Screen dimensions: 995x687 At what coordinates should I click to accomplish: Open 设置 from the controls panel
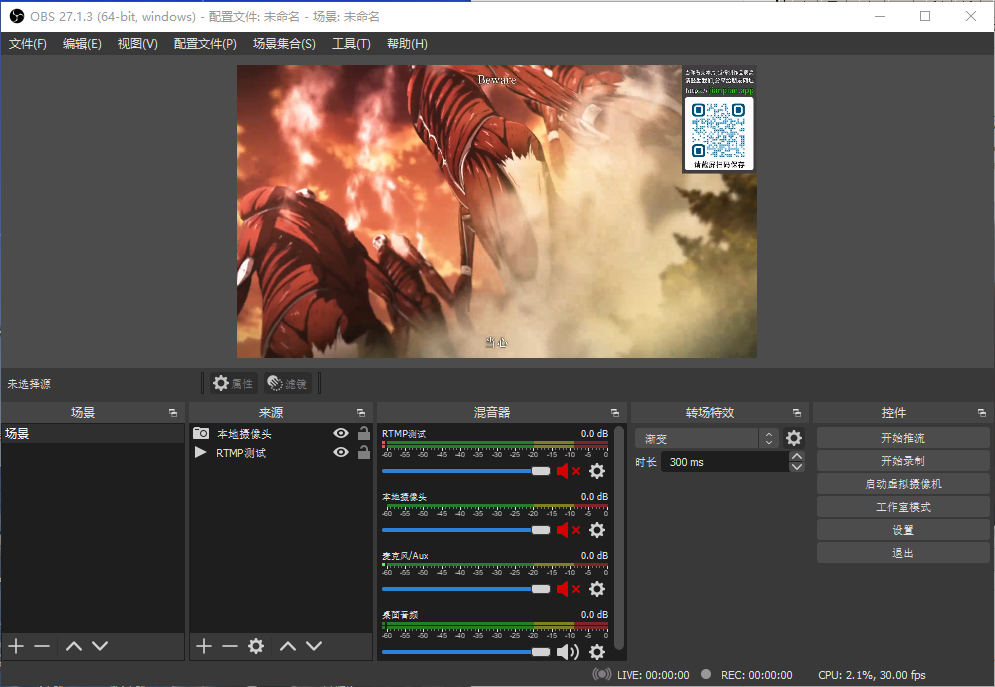902,530
